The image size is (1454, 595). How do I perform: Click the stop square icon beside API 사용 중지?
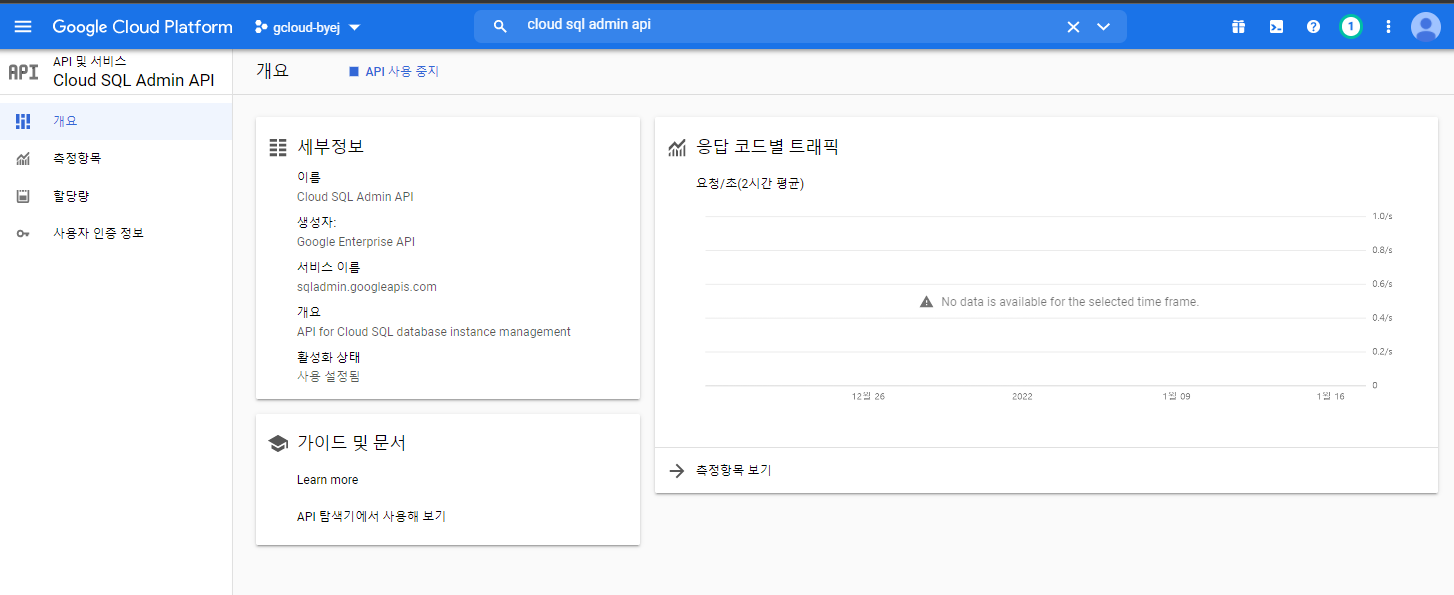[x=353, y=72]
